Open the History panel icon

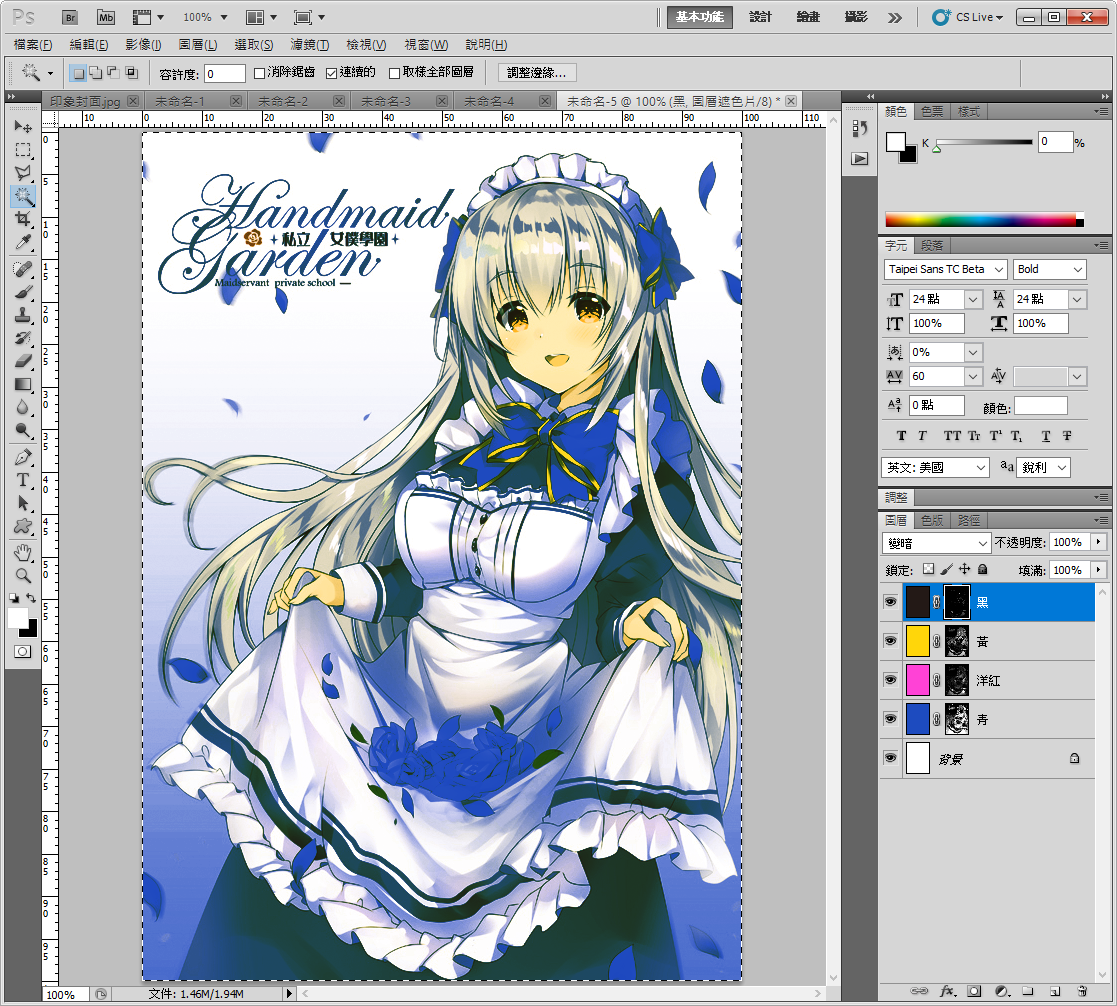[x=860, y=128]
